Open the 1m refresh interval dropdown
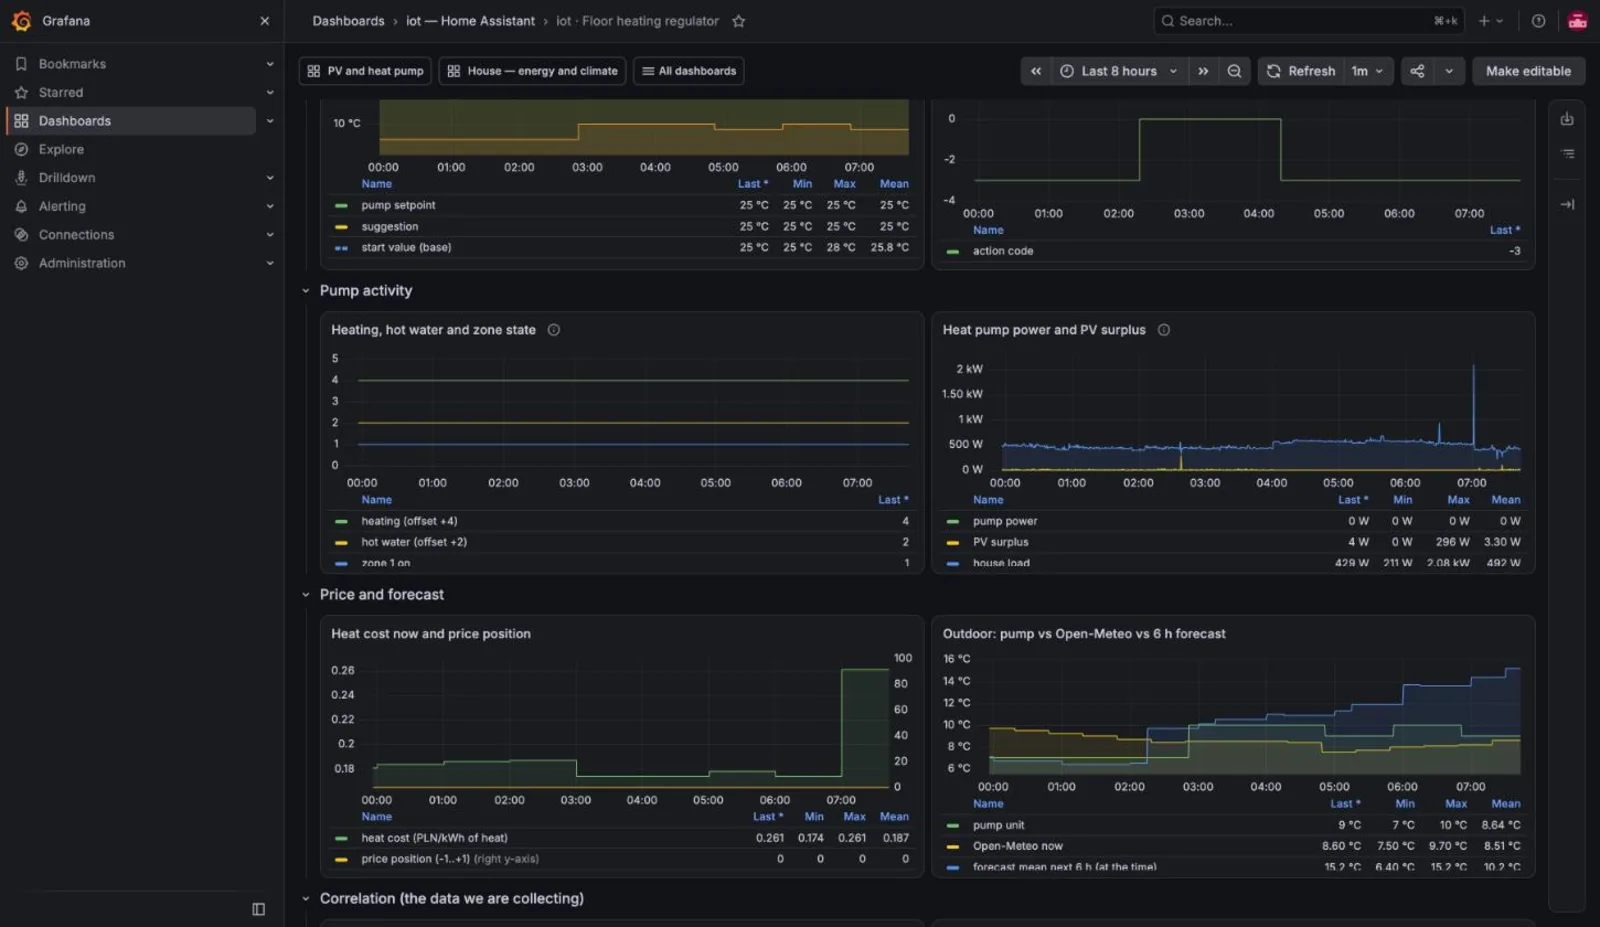1600x927 pixels. coord(1367,71)
